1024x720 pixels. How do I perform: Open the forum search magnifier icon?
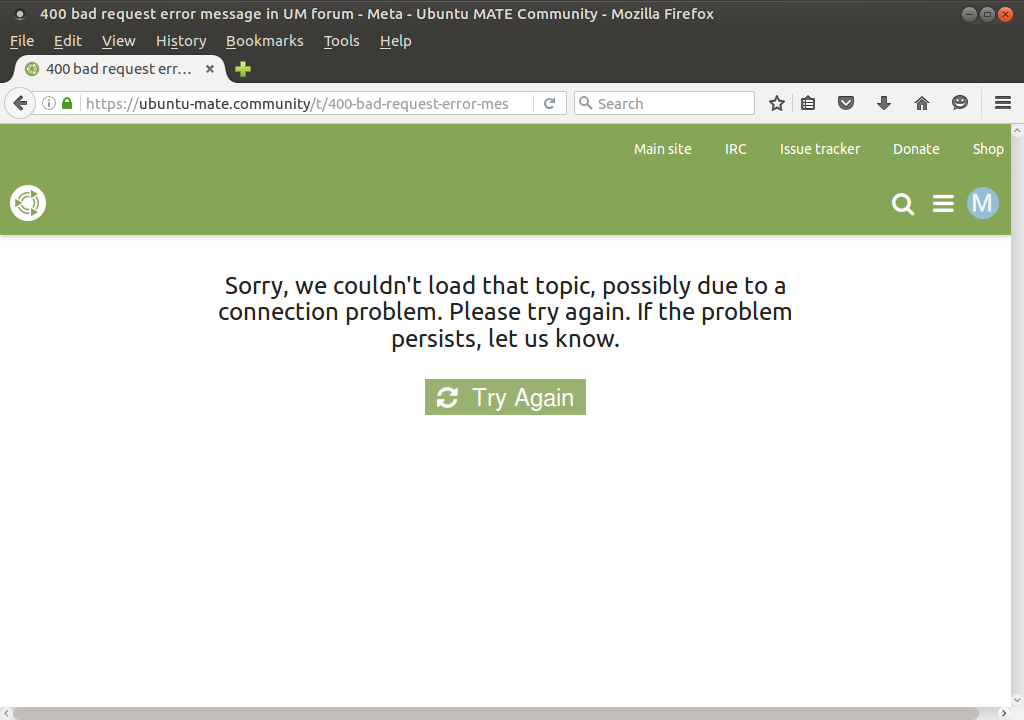pyautogui.click(x=903, y=204)
